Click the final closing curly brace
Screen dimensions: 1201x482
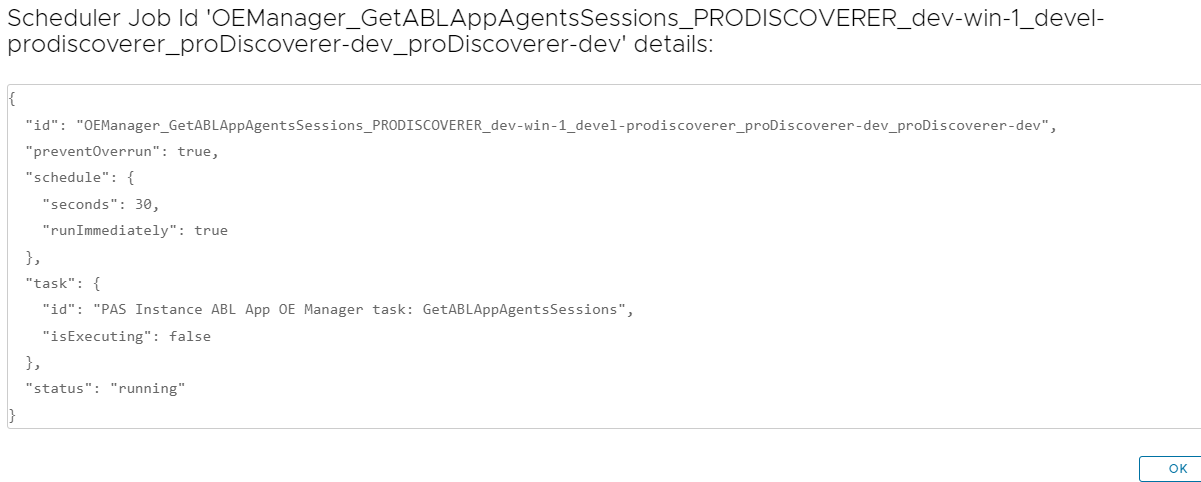(11, 415)
